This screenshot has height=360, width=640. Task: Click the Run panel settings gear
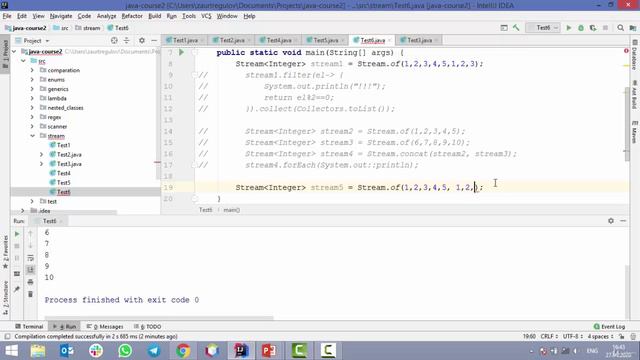click(x=611, y=220)
